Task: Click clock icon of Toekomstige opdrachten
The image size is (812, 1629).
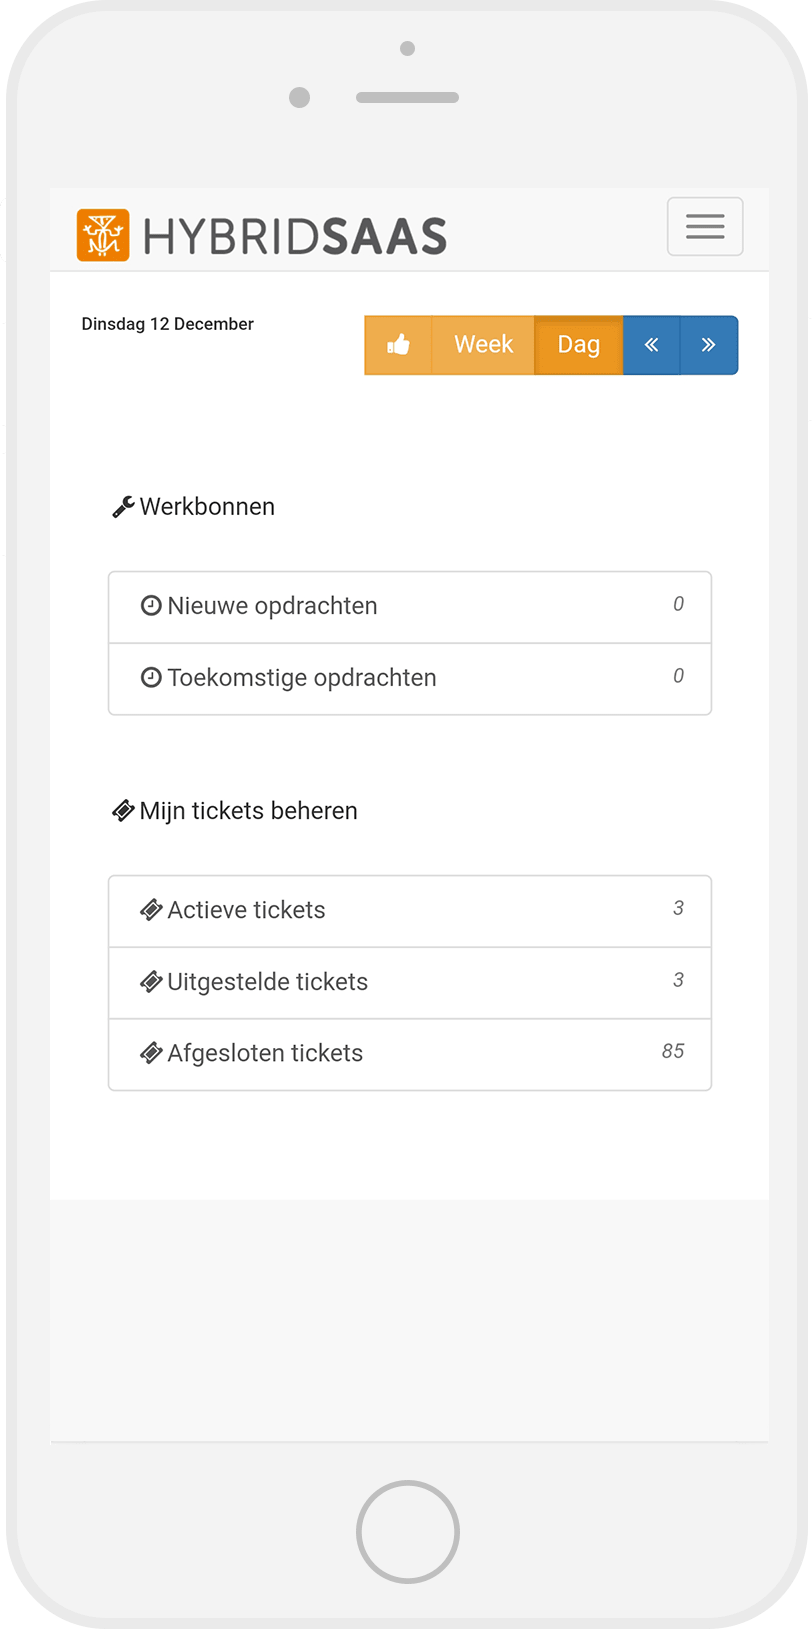Action: pos(151,677)
